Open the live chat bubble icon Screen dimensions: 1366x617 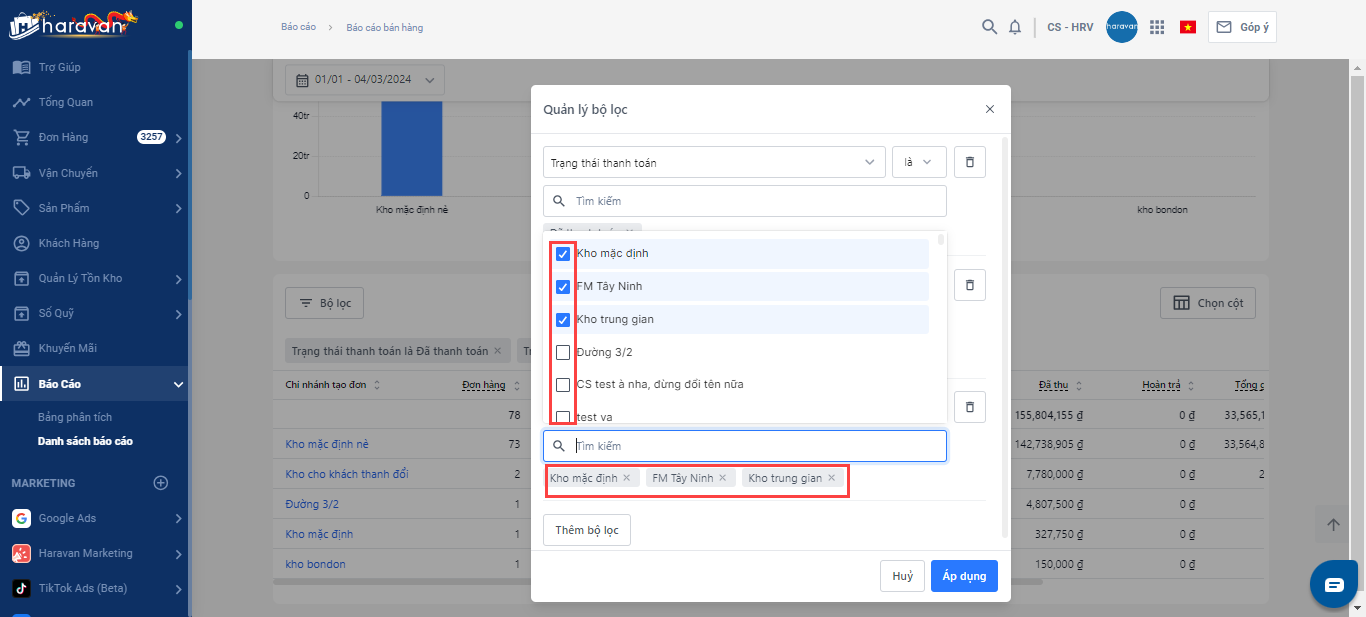1334,585
